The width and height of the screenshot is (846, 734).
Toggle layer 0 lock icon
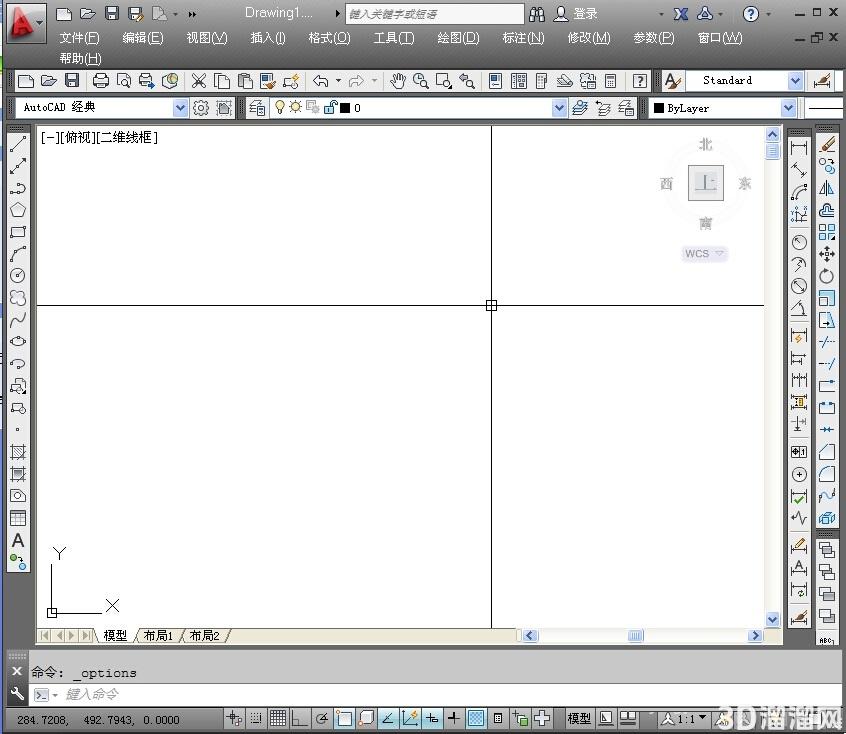point(330,107)
